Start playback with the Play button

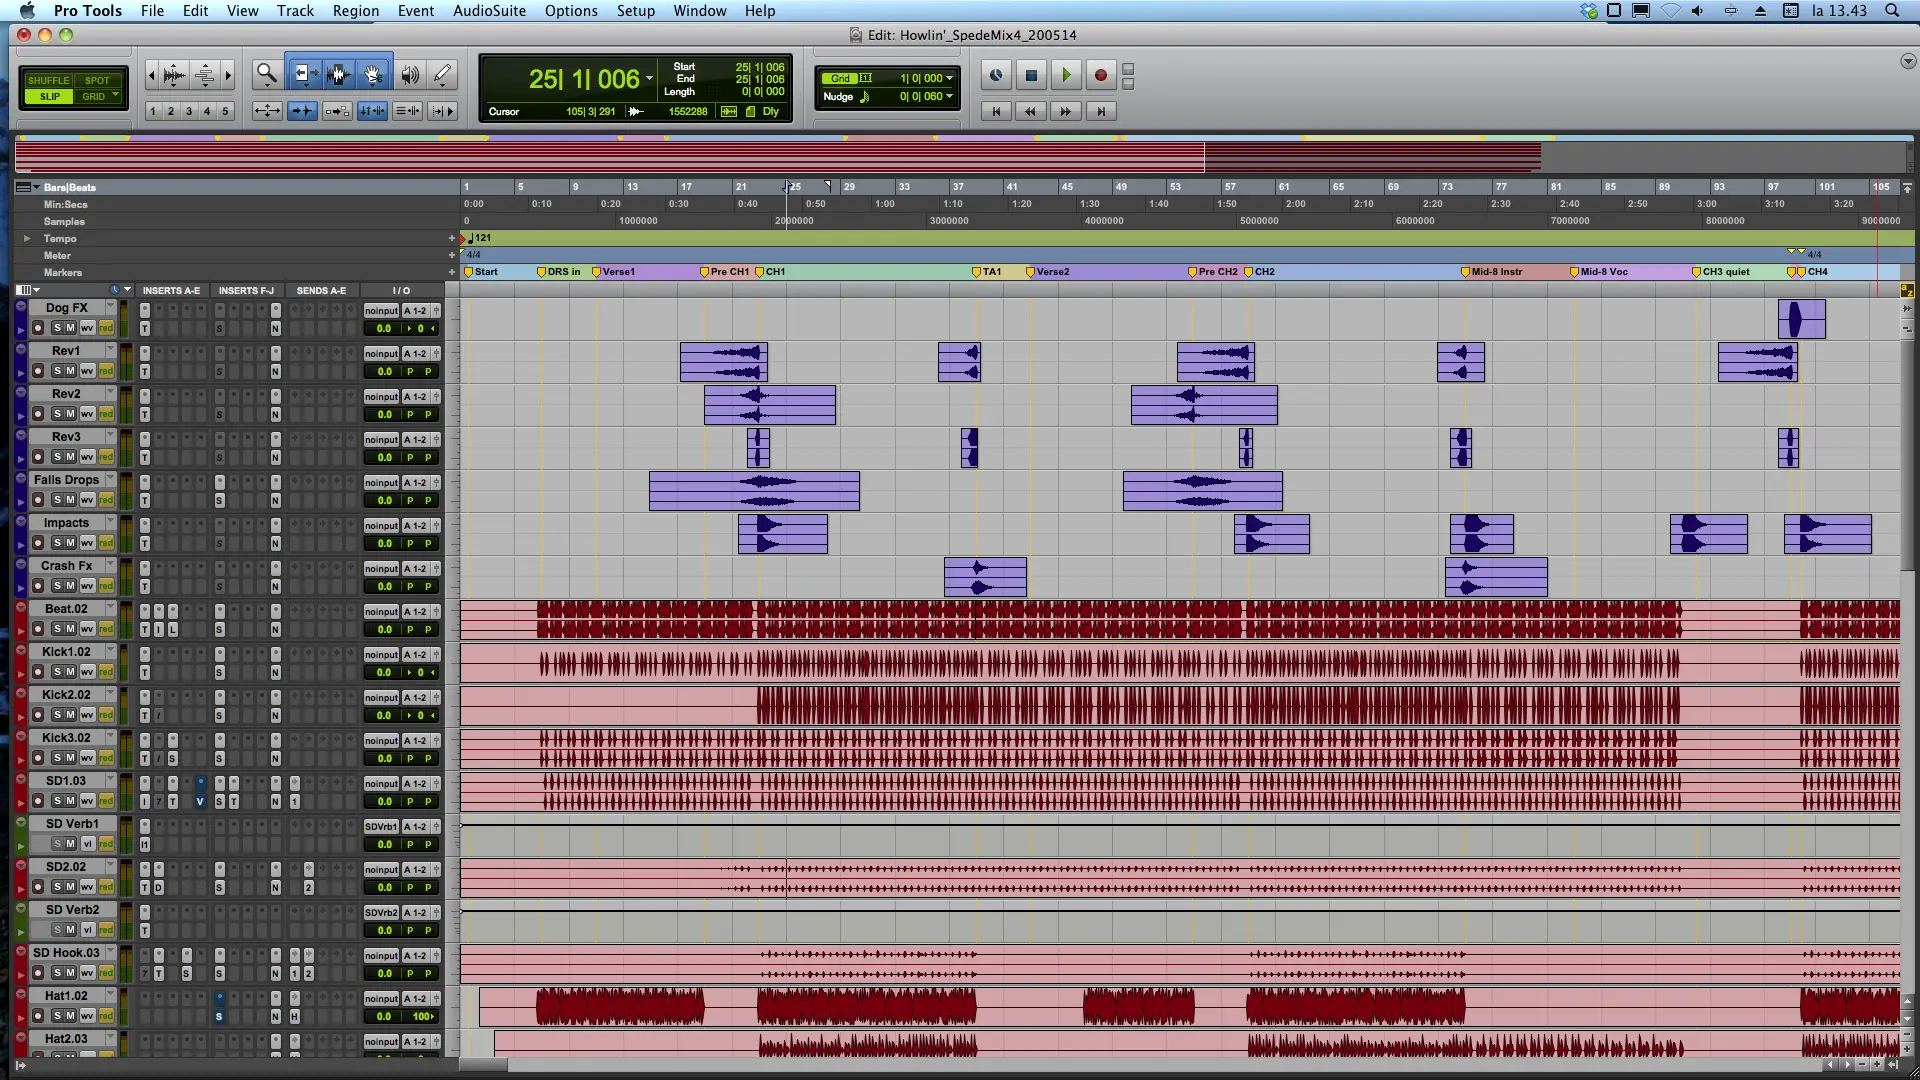point(1066,75)
